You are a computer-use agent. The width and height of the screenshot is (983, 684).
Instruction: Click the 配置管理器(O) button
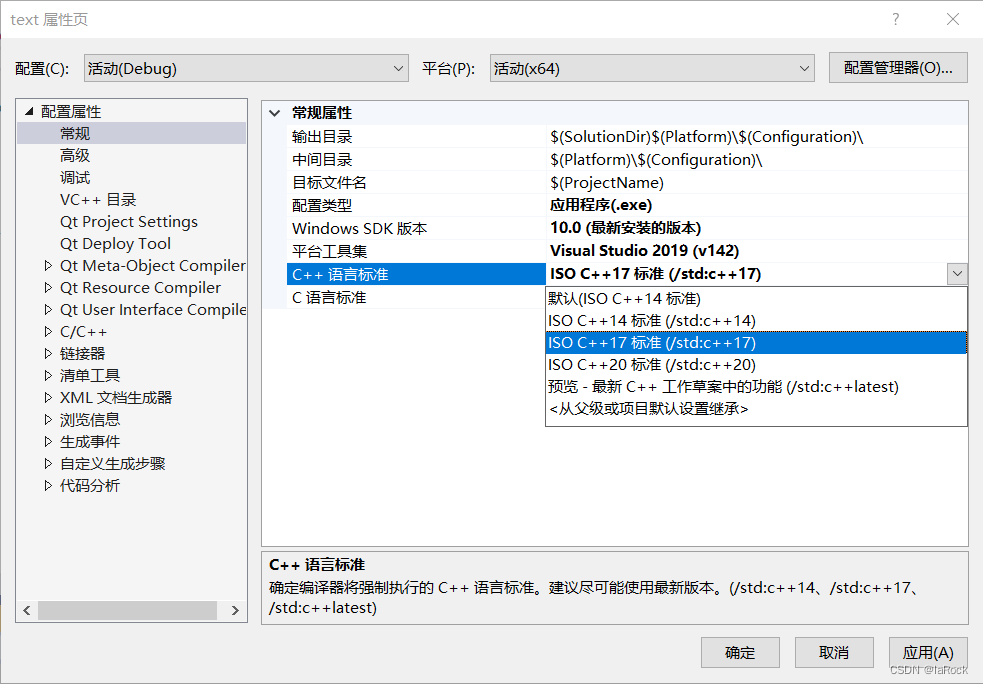click(897, 68)
